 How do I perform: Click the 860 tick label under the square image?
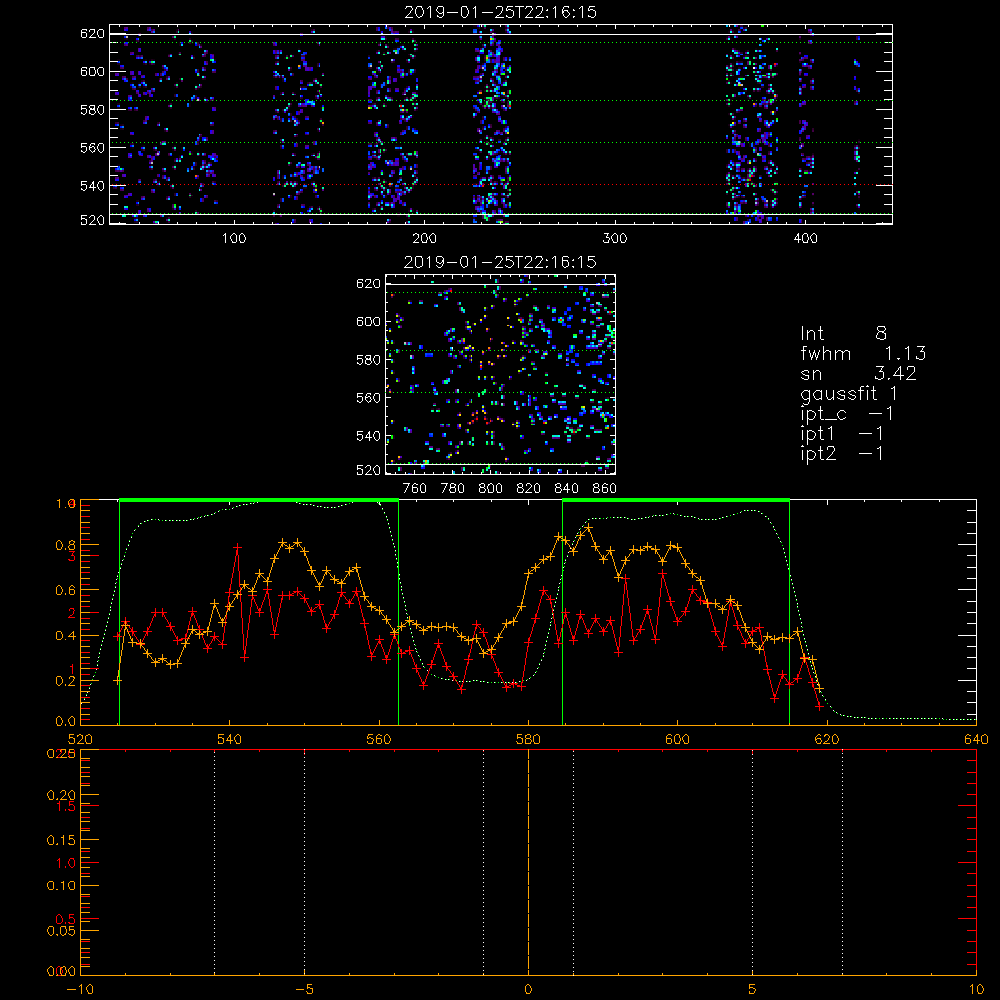pyautogui.click(x=605, y=489)
